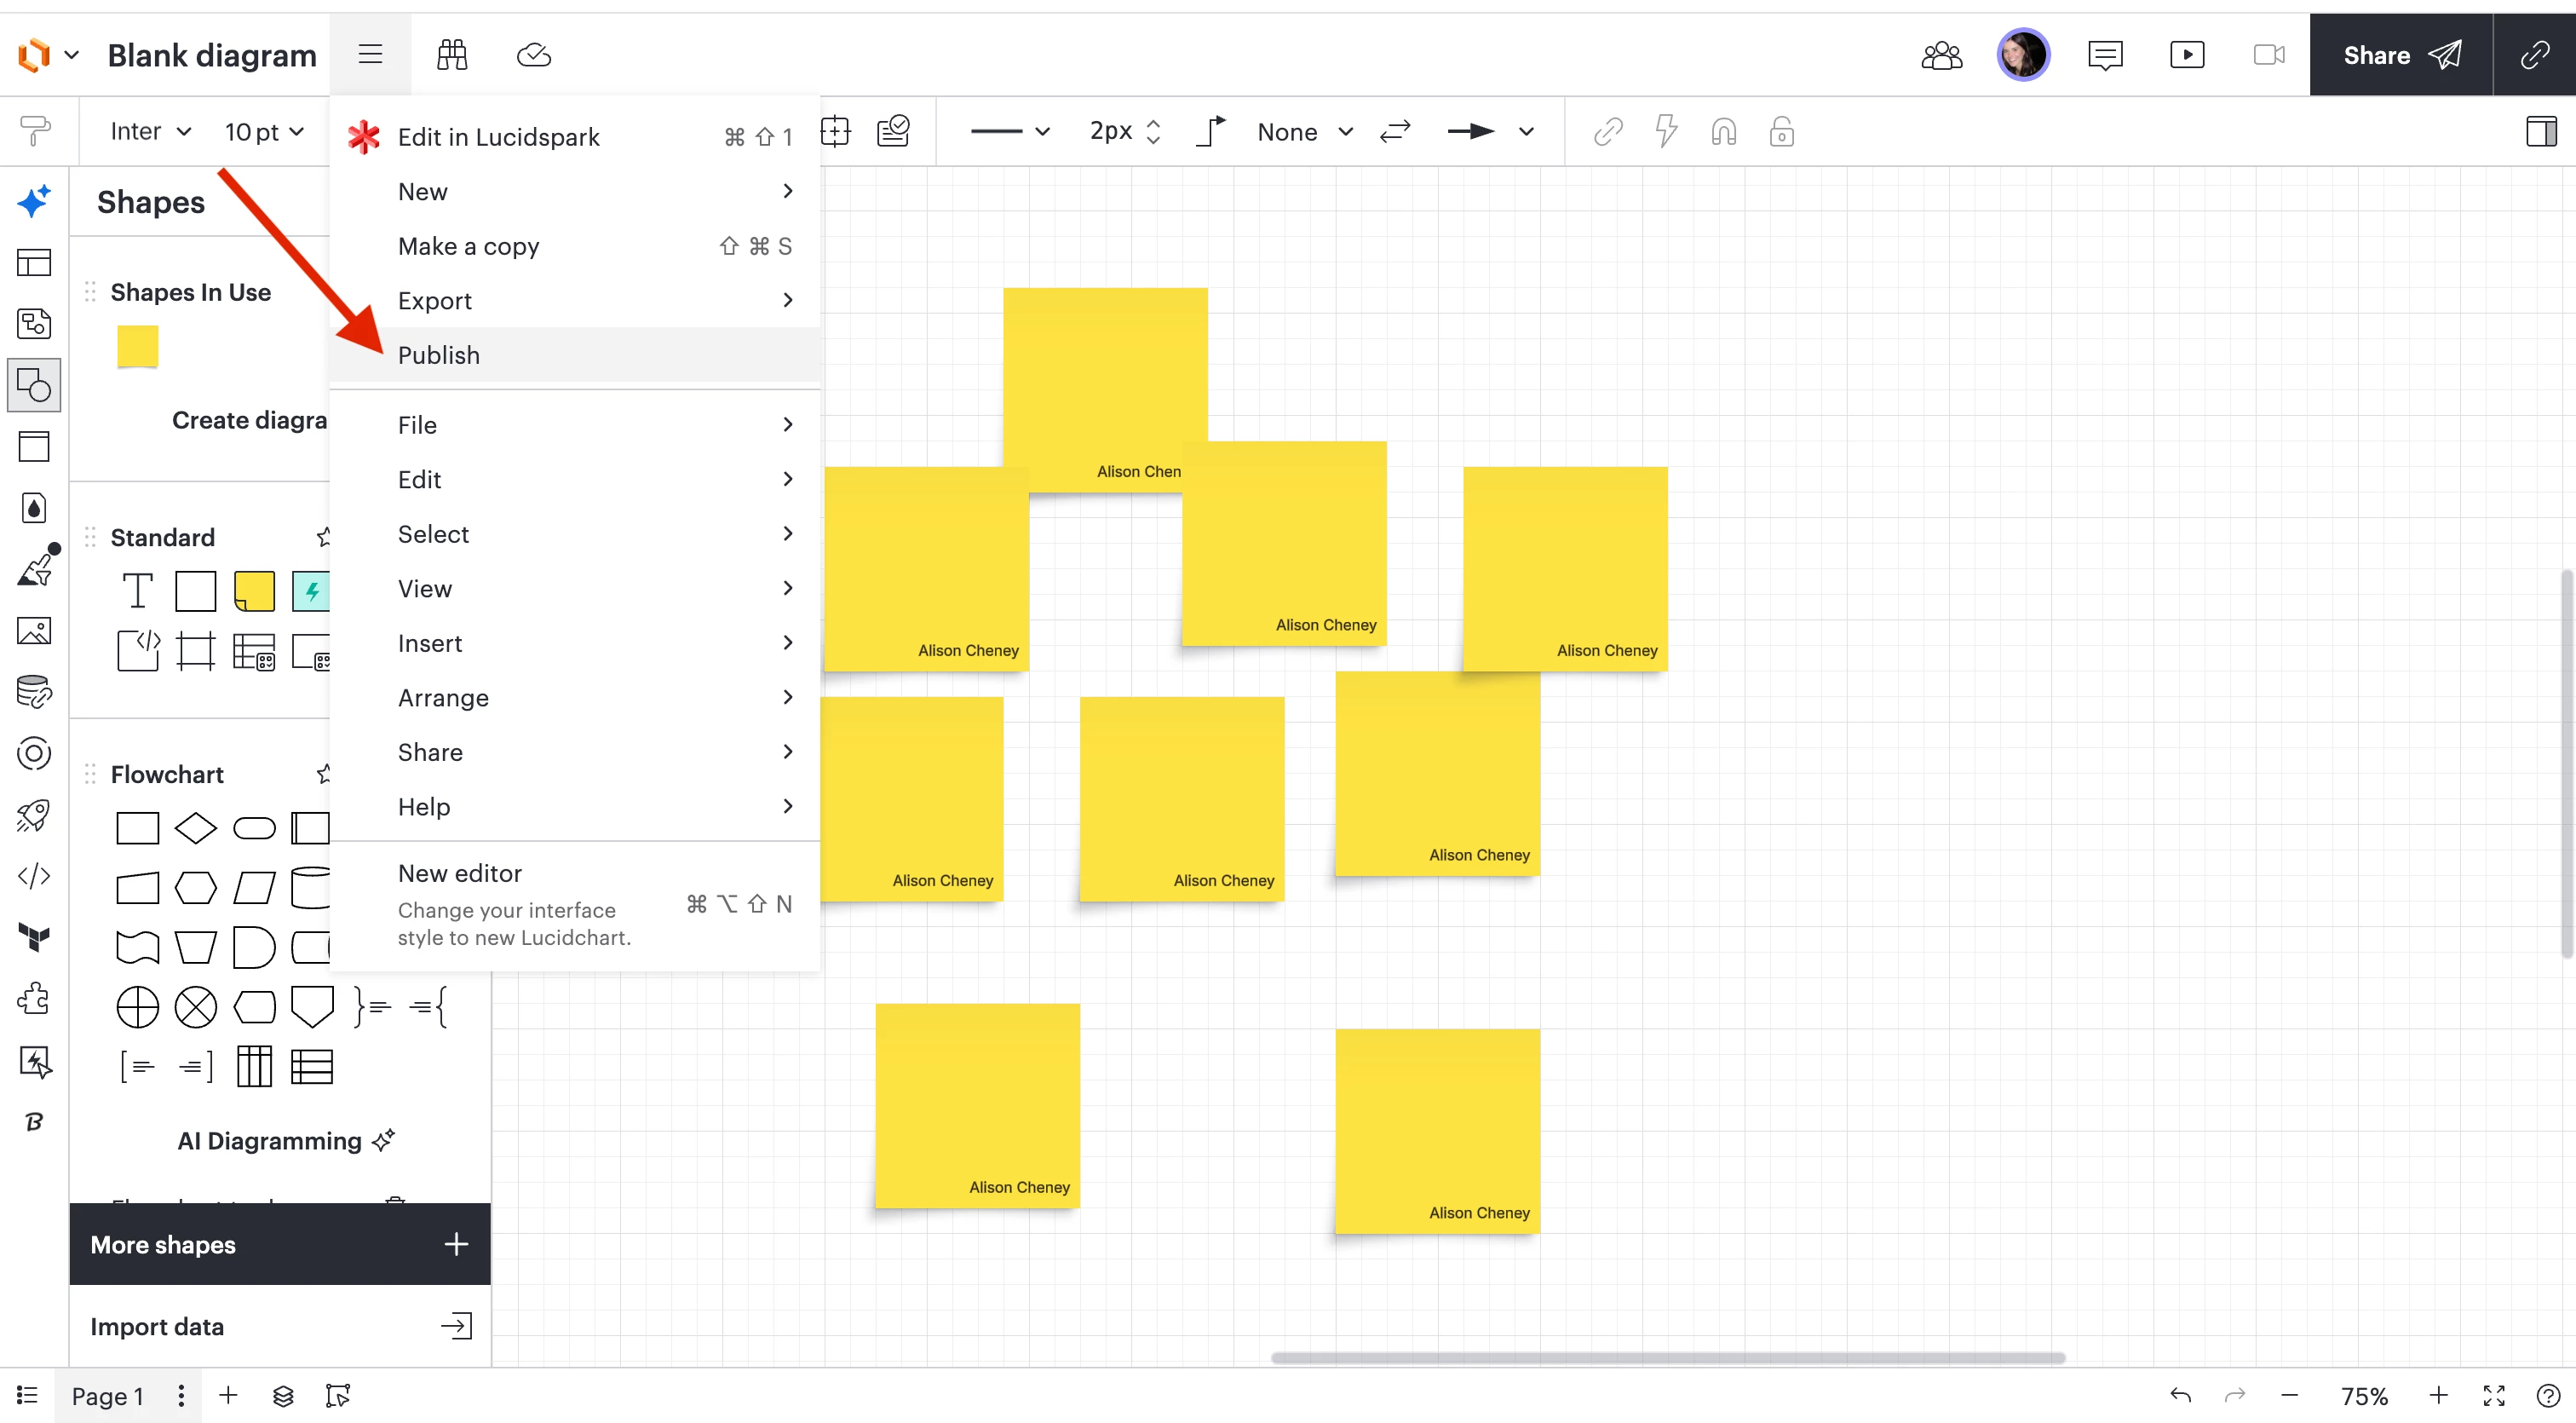Select Edit in Lucidspark menu item
Screen dimensions: 2576x1423
click(575, 137)
